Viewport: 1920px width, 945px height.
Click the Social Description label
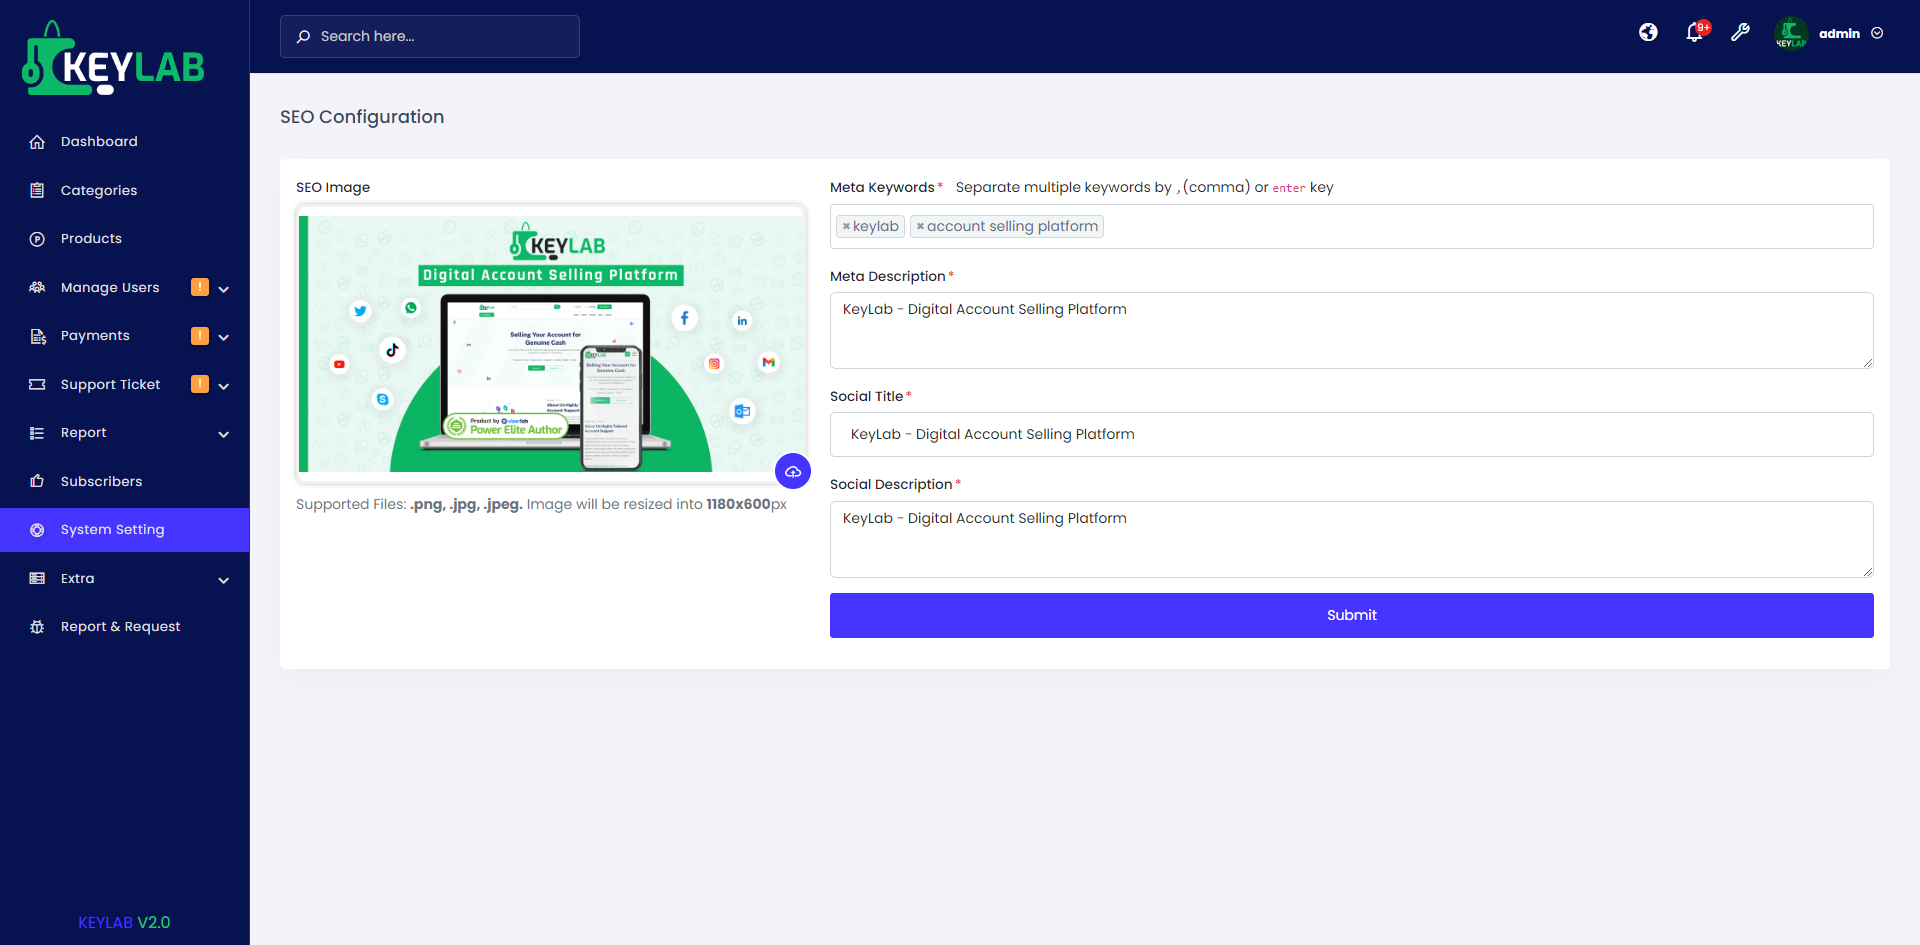[x=891, y=484]
